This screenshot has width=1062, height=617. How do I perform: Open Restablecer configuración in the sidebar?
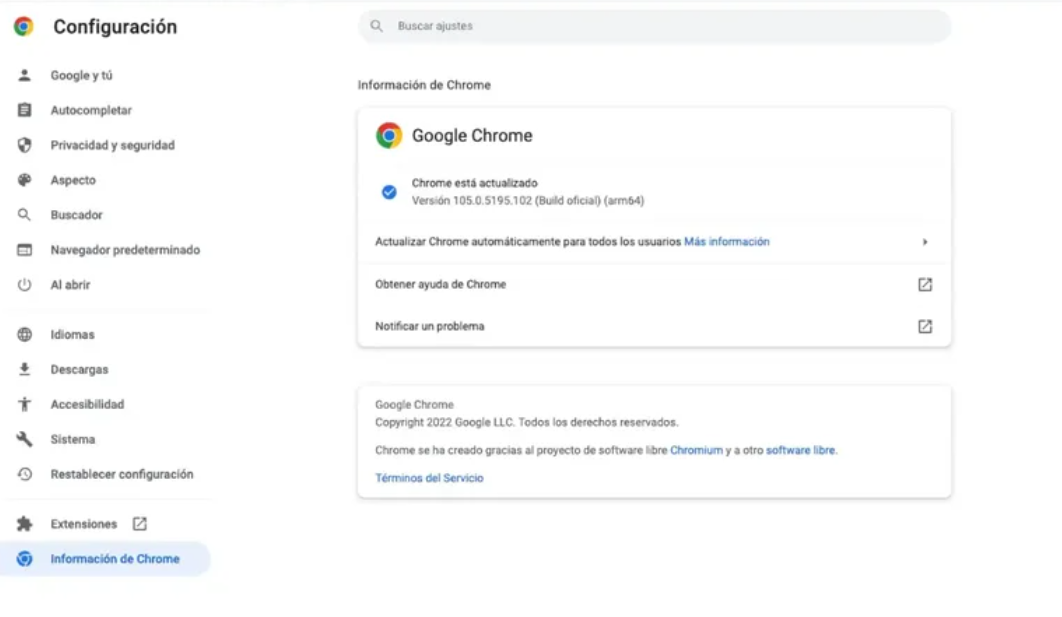[x=122, y=475]
